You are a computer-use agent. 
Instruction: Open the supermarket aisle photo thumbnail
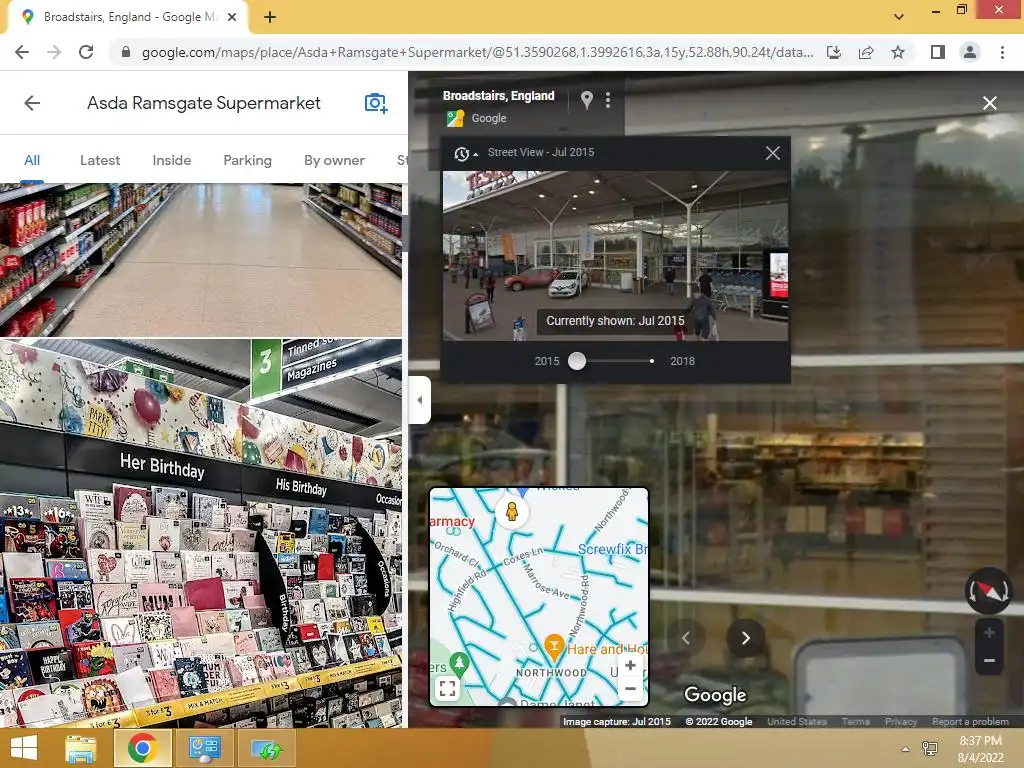200,260
